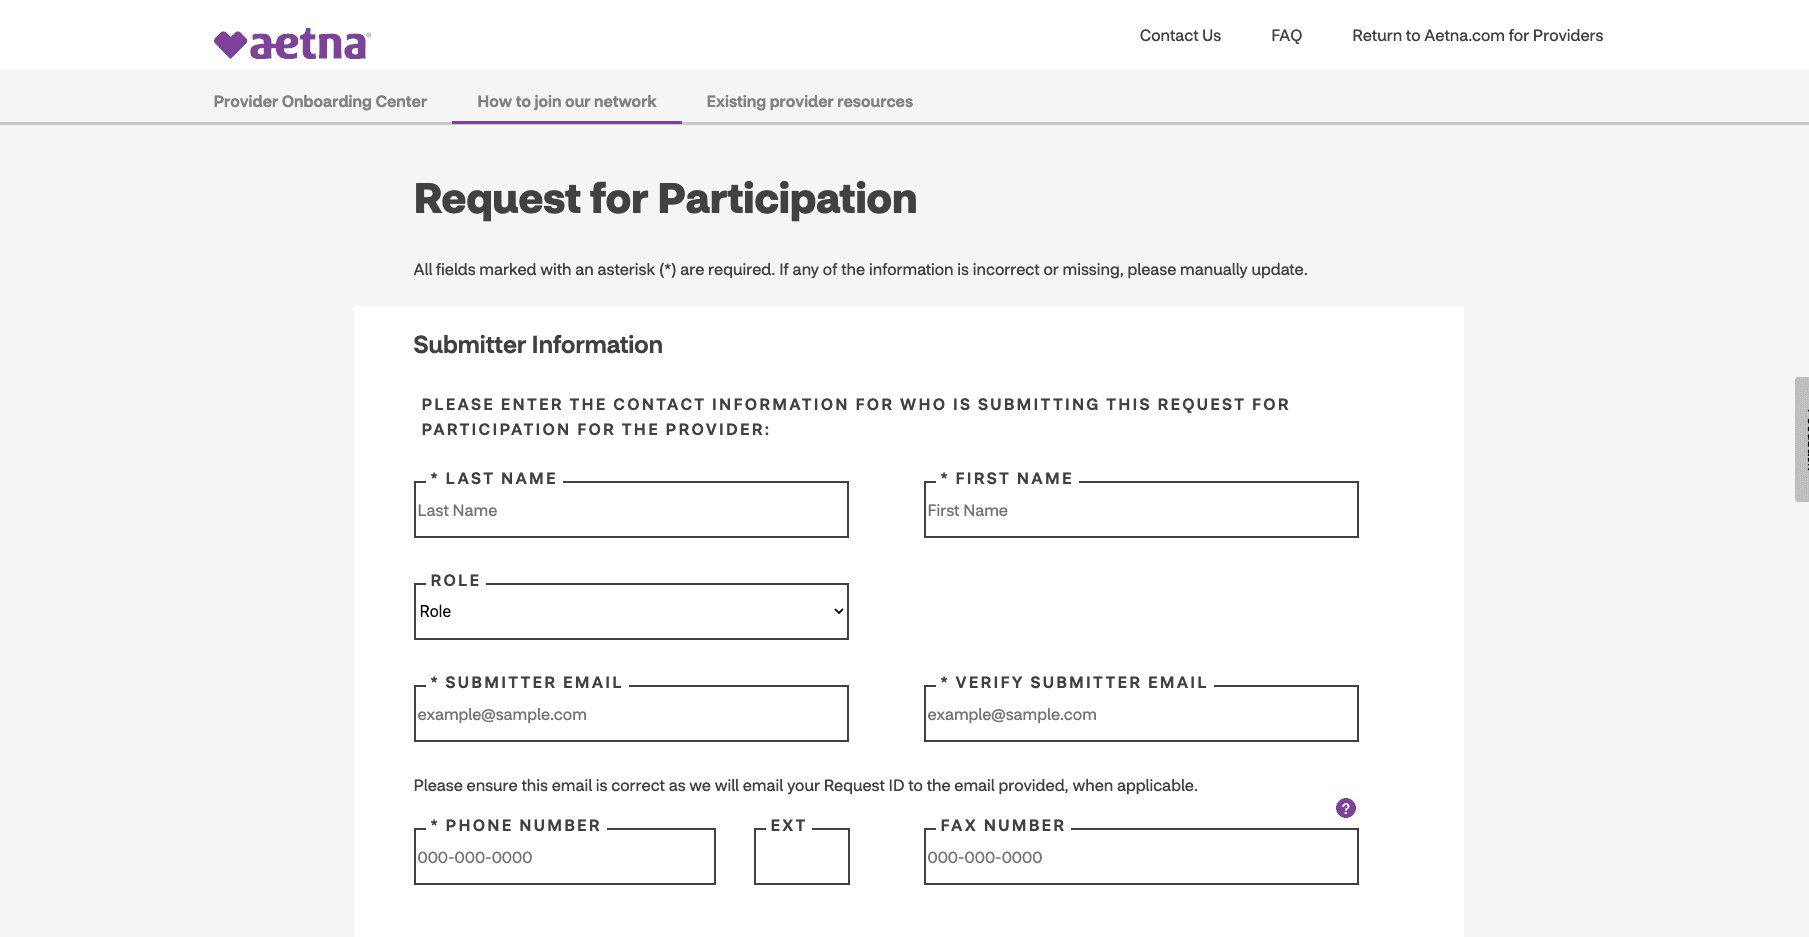Click into the First Name field
This screenshot has width=1809, height=937.
[1141, 510]
